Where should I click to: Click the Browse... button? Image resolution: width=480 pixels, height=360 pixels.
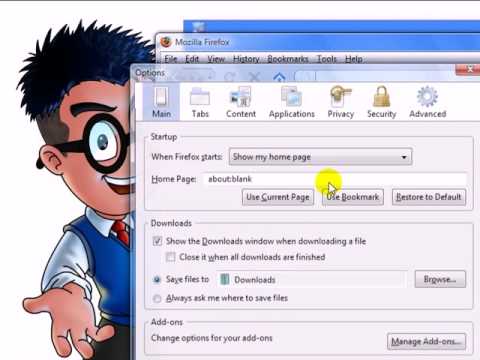[440, 279]
